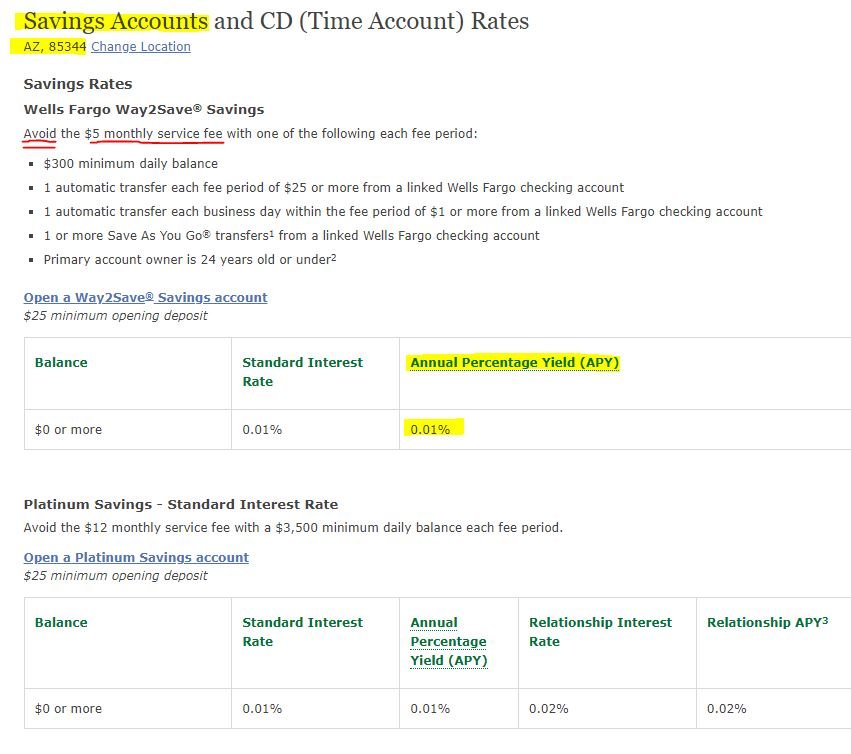
Task: Click the Standard Interest Rate header in Platinum table
Action: click(x=302, y=632)
